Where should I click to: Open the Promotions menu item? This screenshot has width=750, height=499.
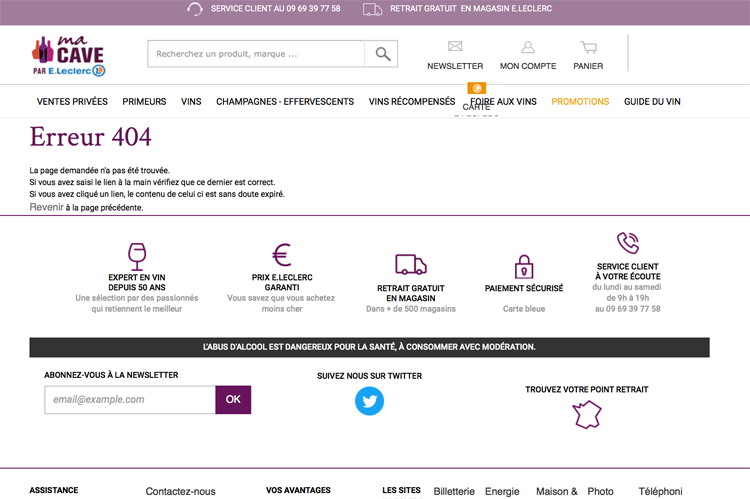point(580,101)
